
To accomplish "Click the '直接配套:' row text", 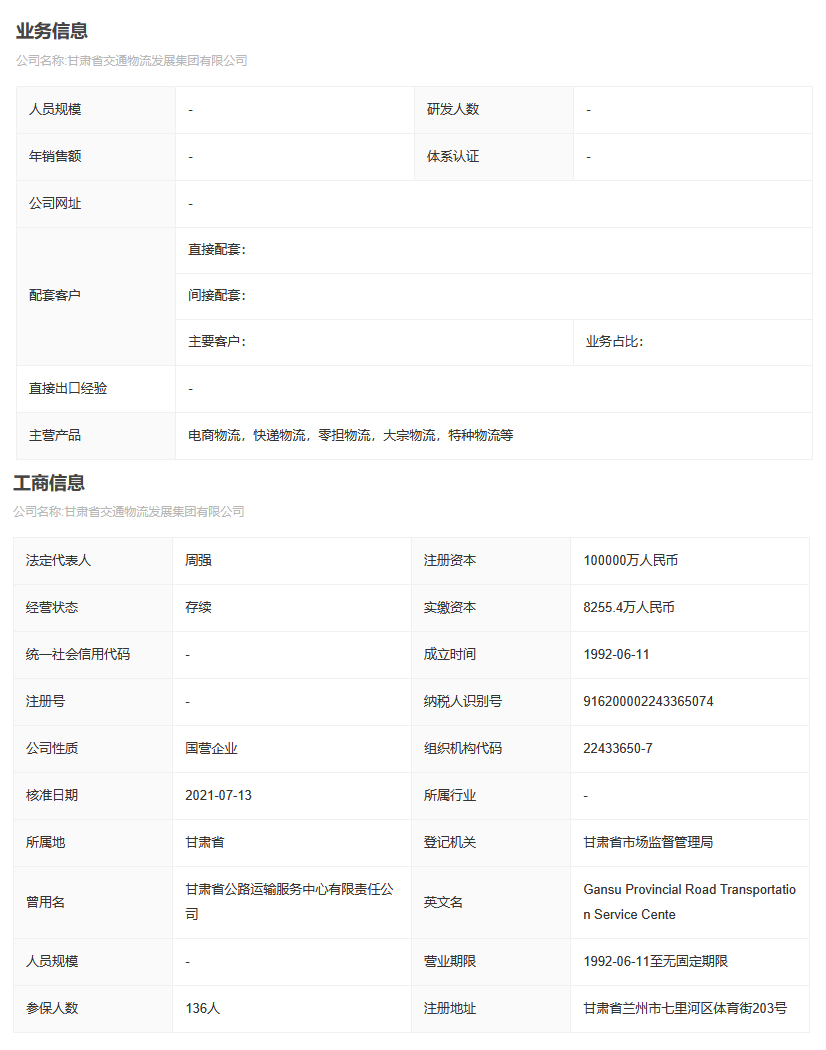I will coord(217,250).
